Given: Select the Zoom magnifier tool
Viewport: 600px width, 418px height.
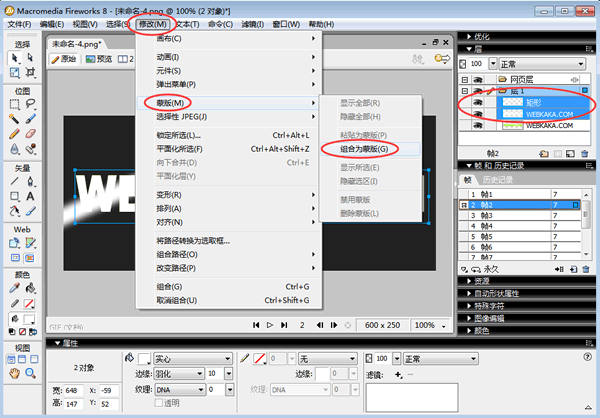Looking at the screenshot, I should tap(30, 373).
